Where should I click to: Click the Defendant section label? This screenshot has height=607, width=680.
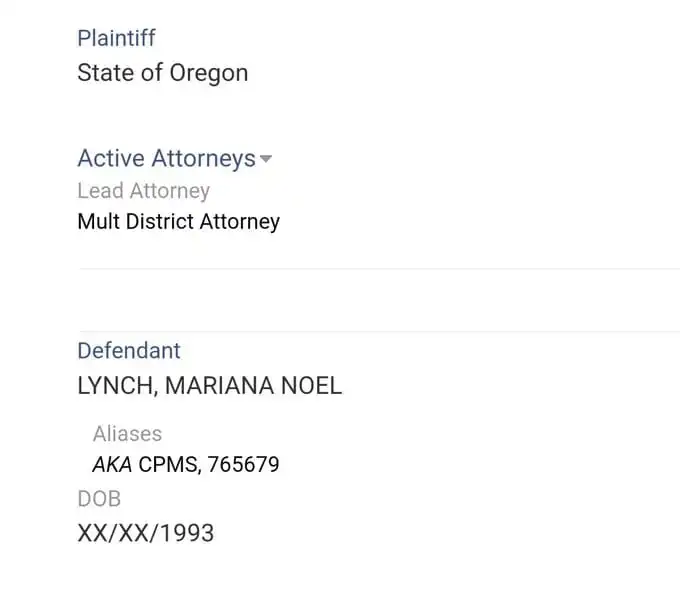coord(129,351)
